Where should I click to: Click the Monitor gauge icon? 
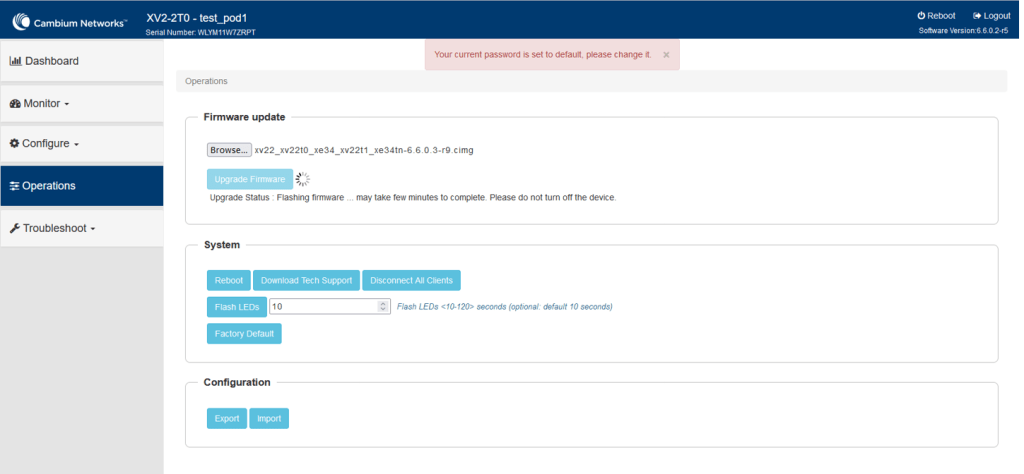pos(15,103)
